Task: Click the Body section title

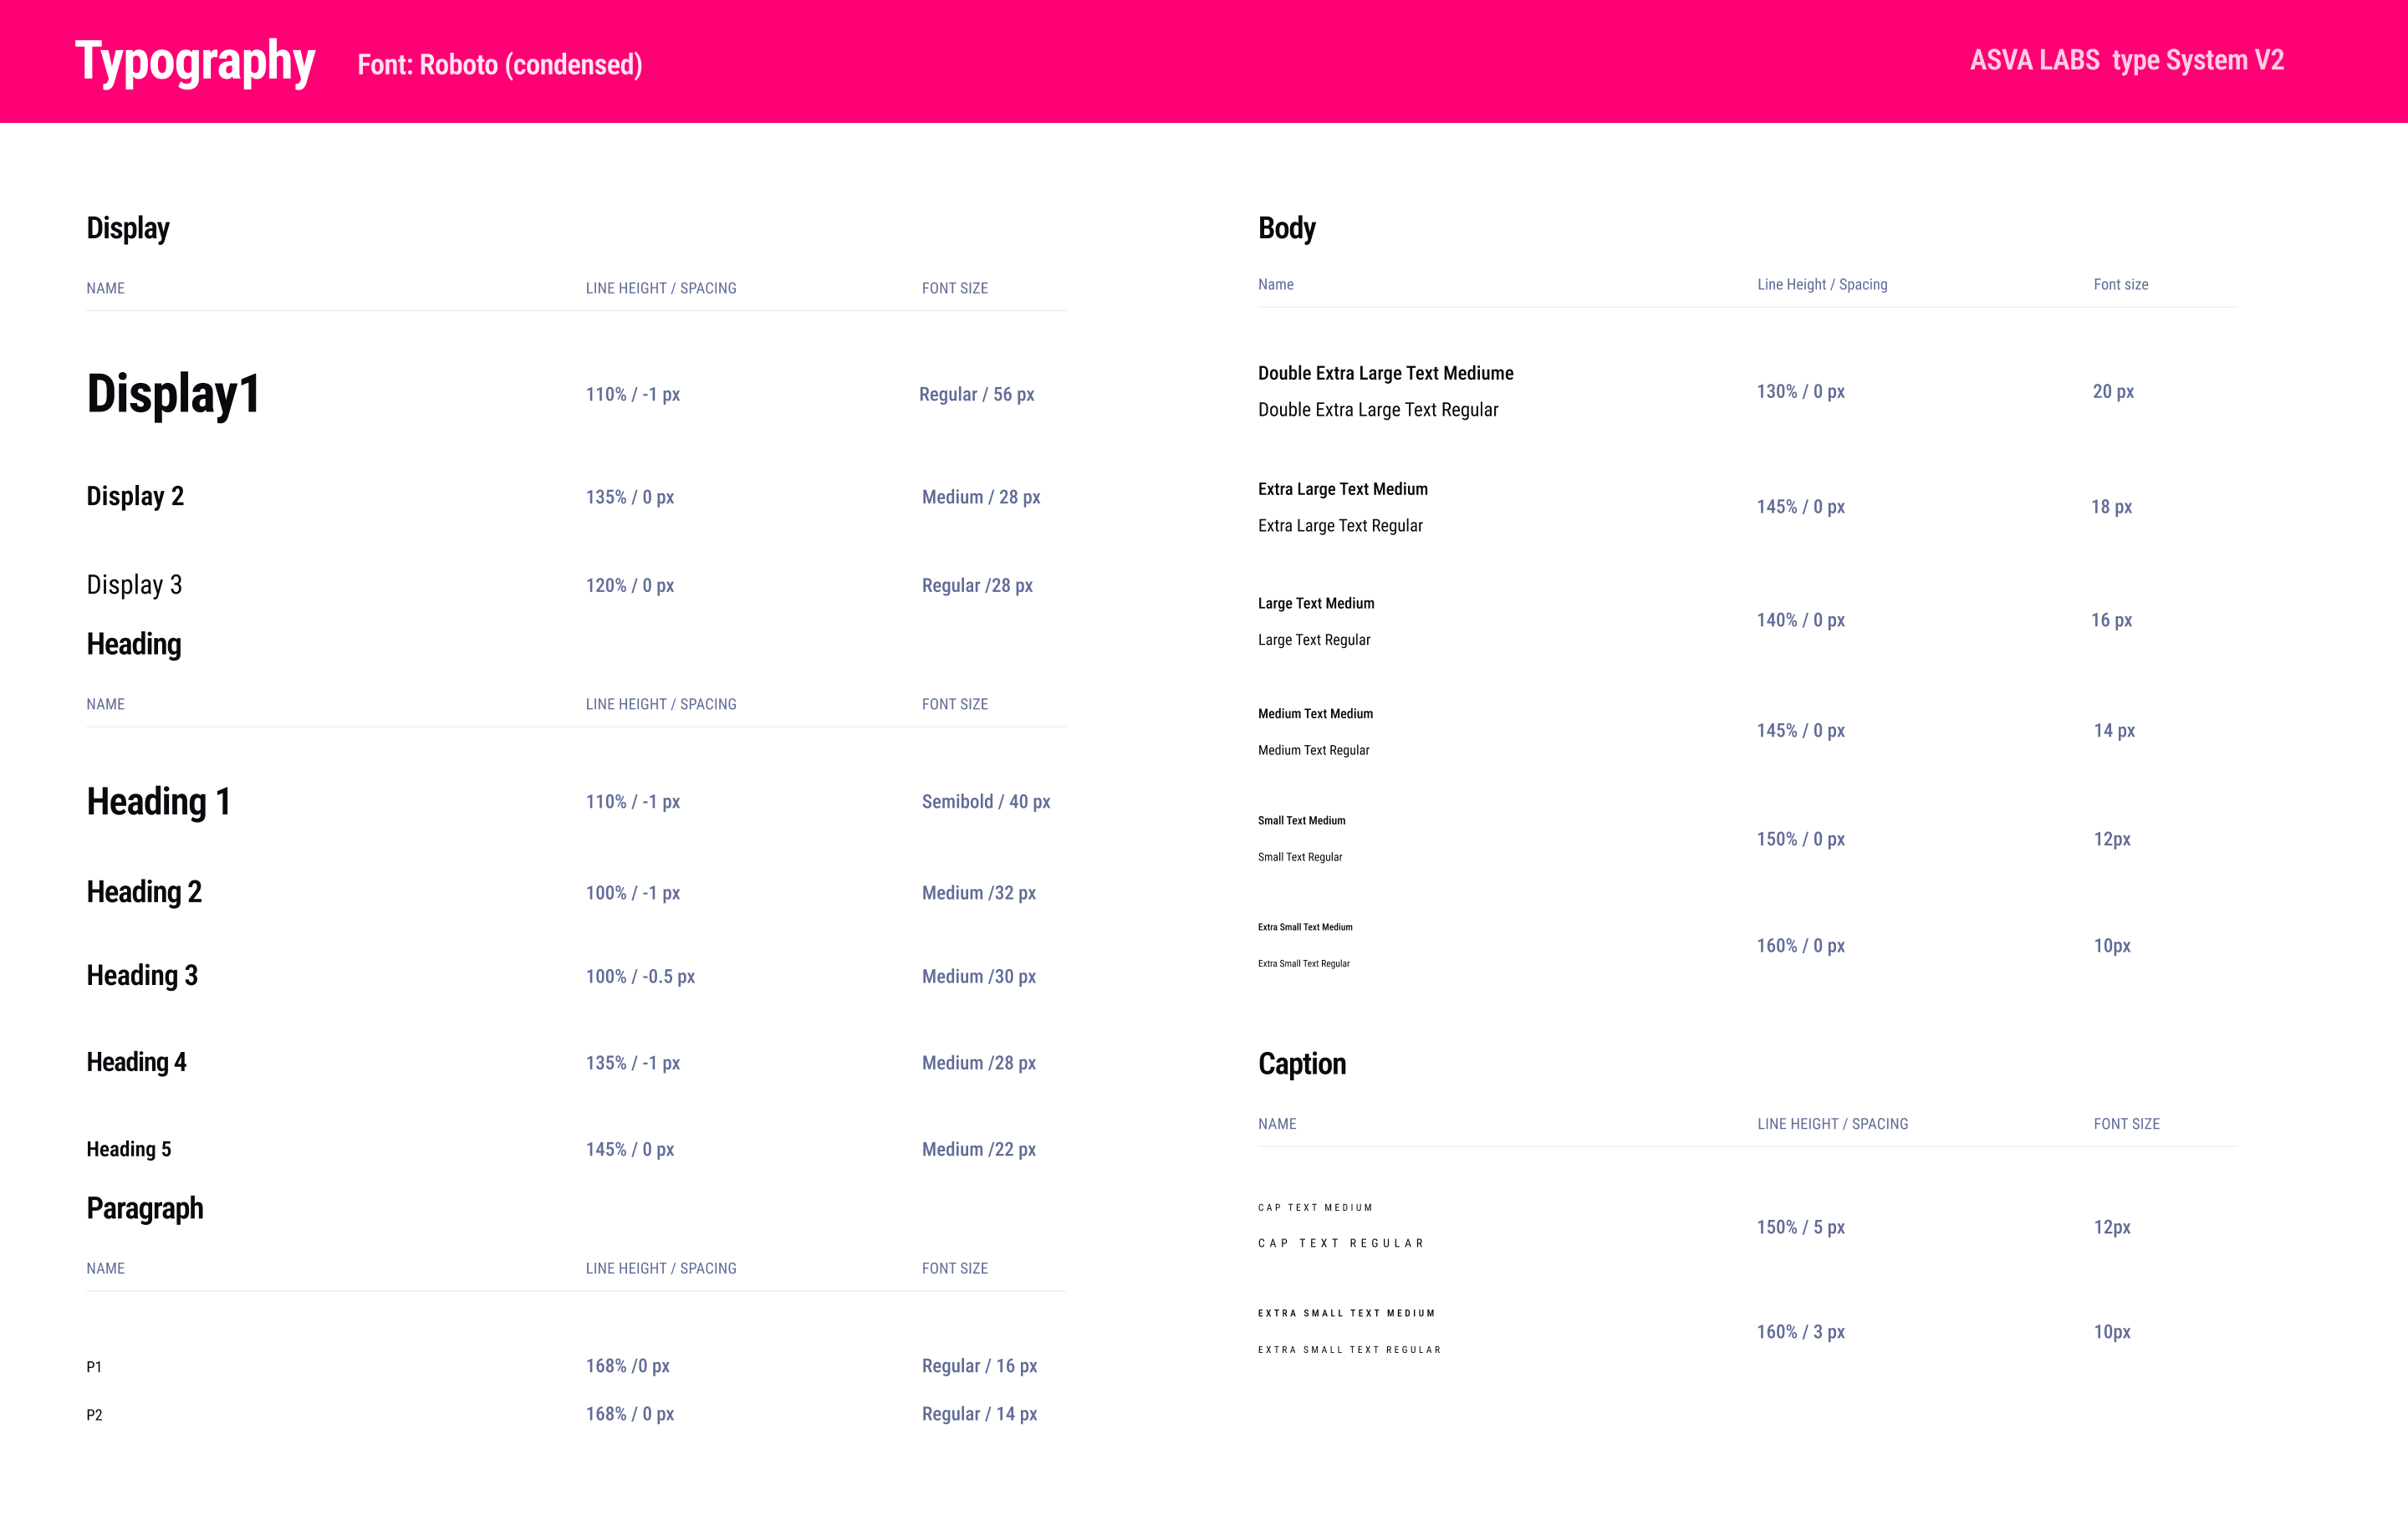Action: pos(1286,229)
